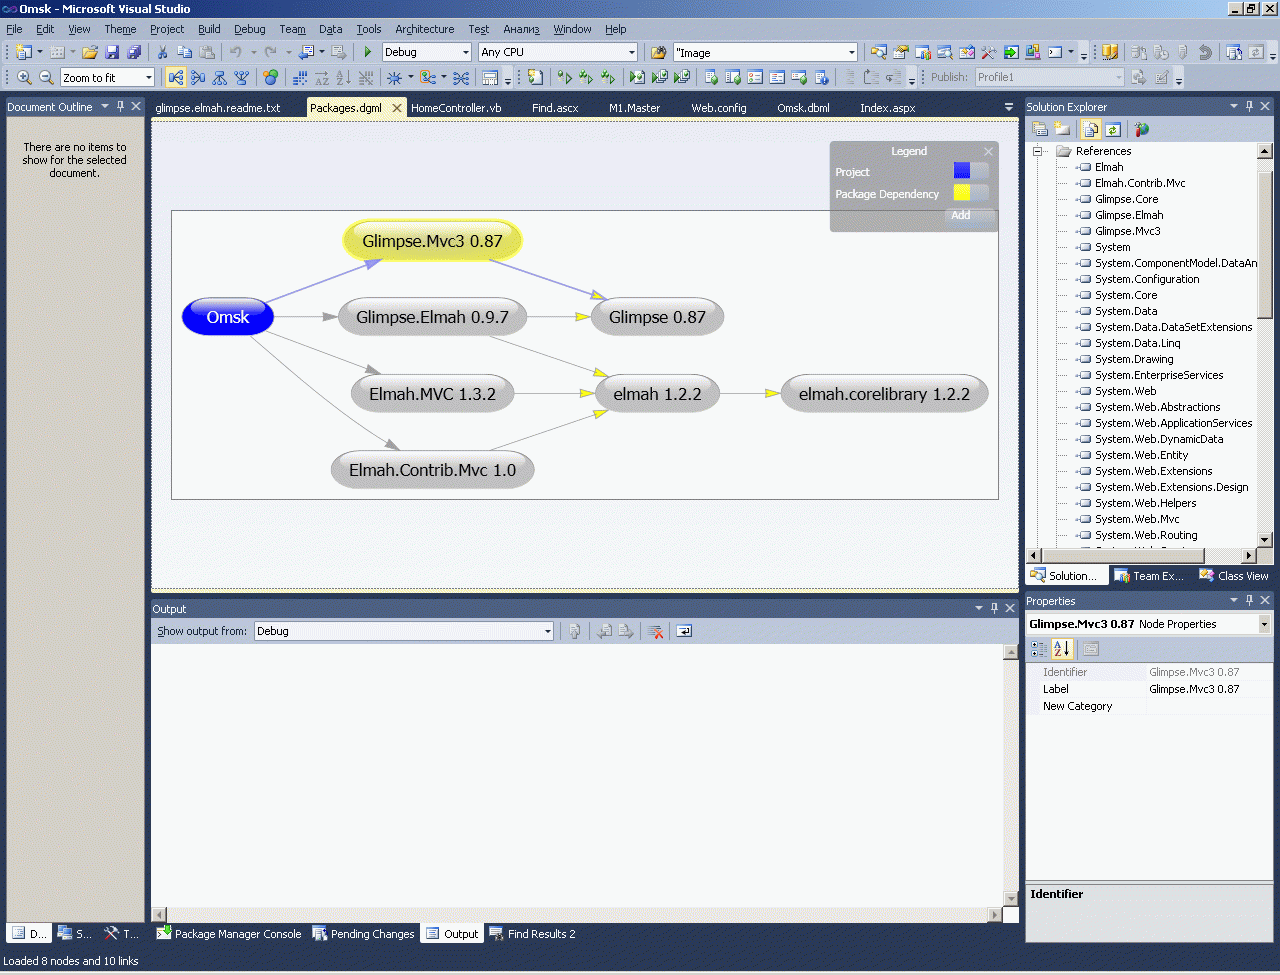Switch to the Team Explorer tab
This screenshot has height=975, width=1280.
click(x=1149, y=576)
